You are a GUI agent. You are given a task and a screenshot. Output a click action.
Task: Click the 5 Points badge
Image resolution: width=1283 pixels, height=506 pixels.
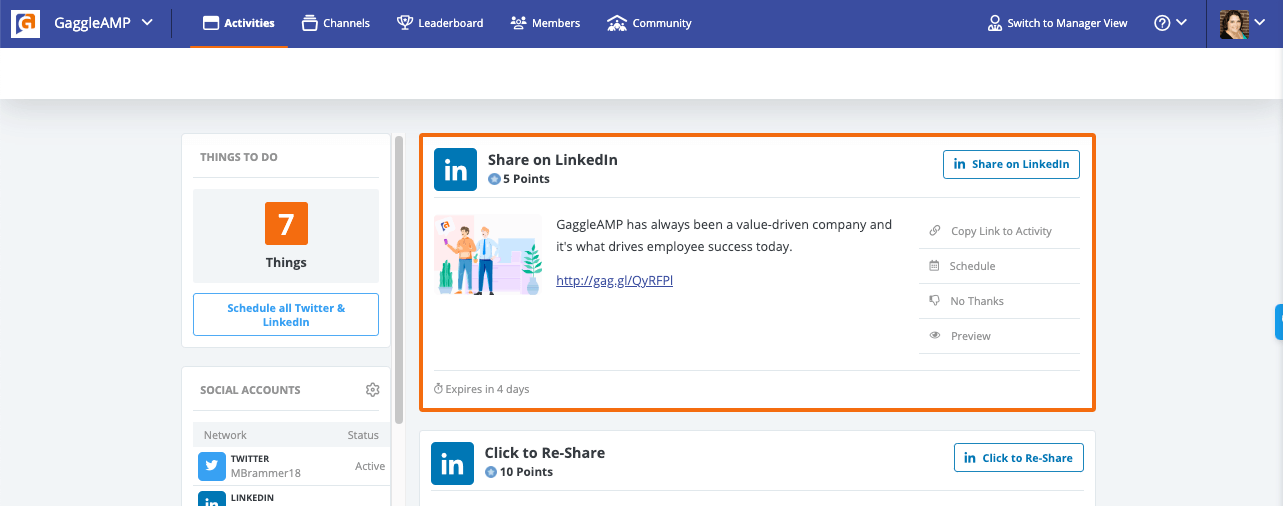click(519, 179)
